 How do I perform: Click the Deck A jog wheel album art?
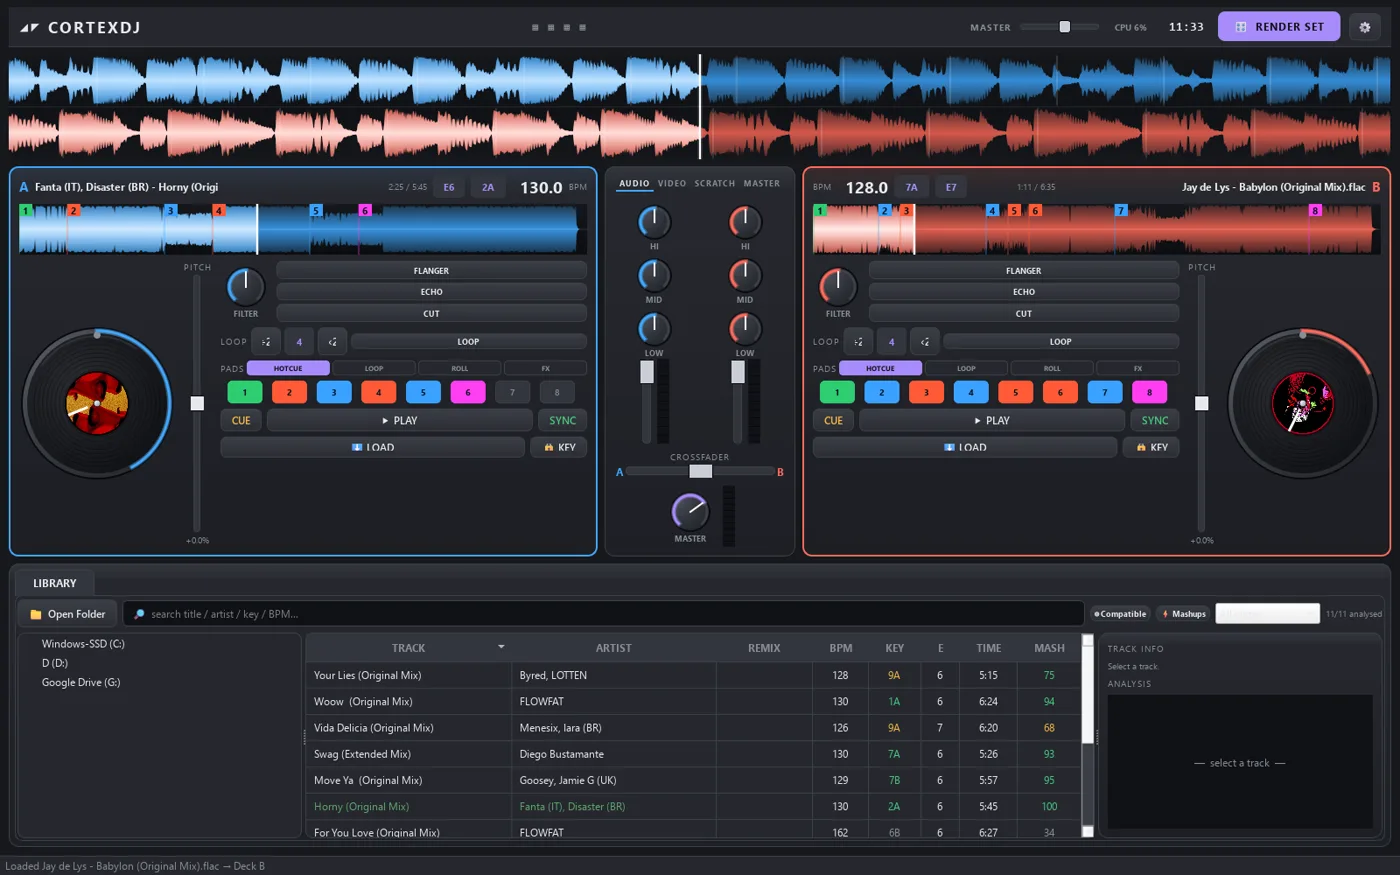click(97, 403)
